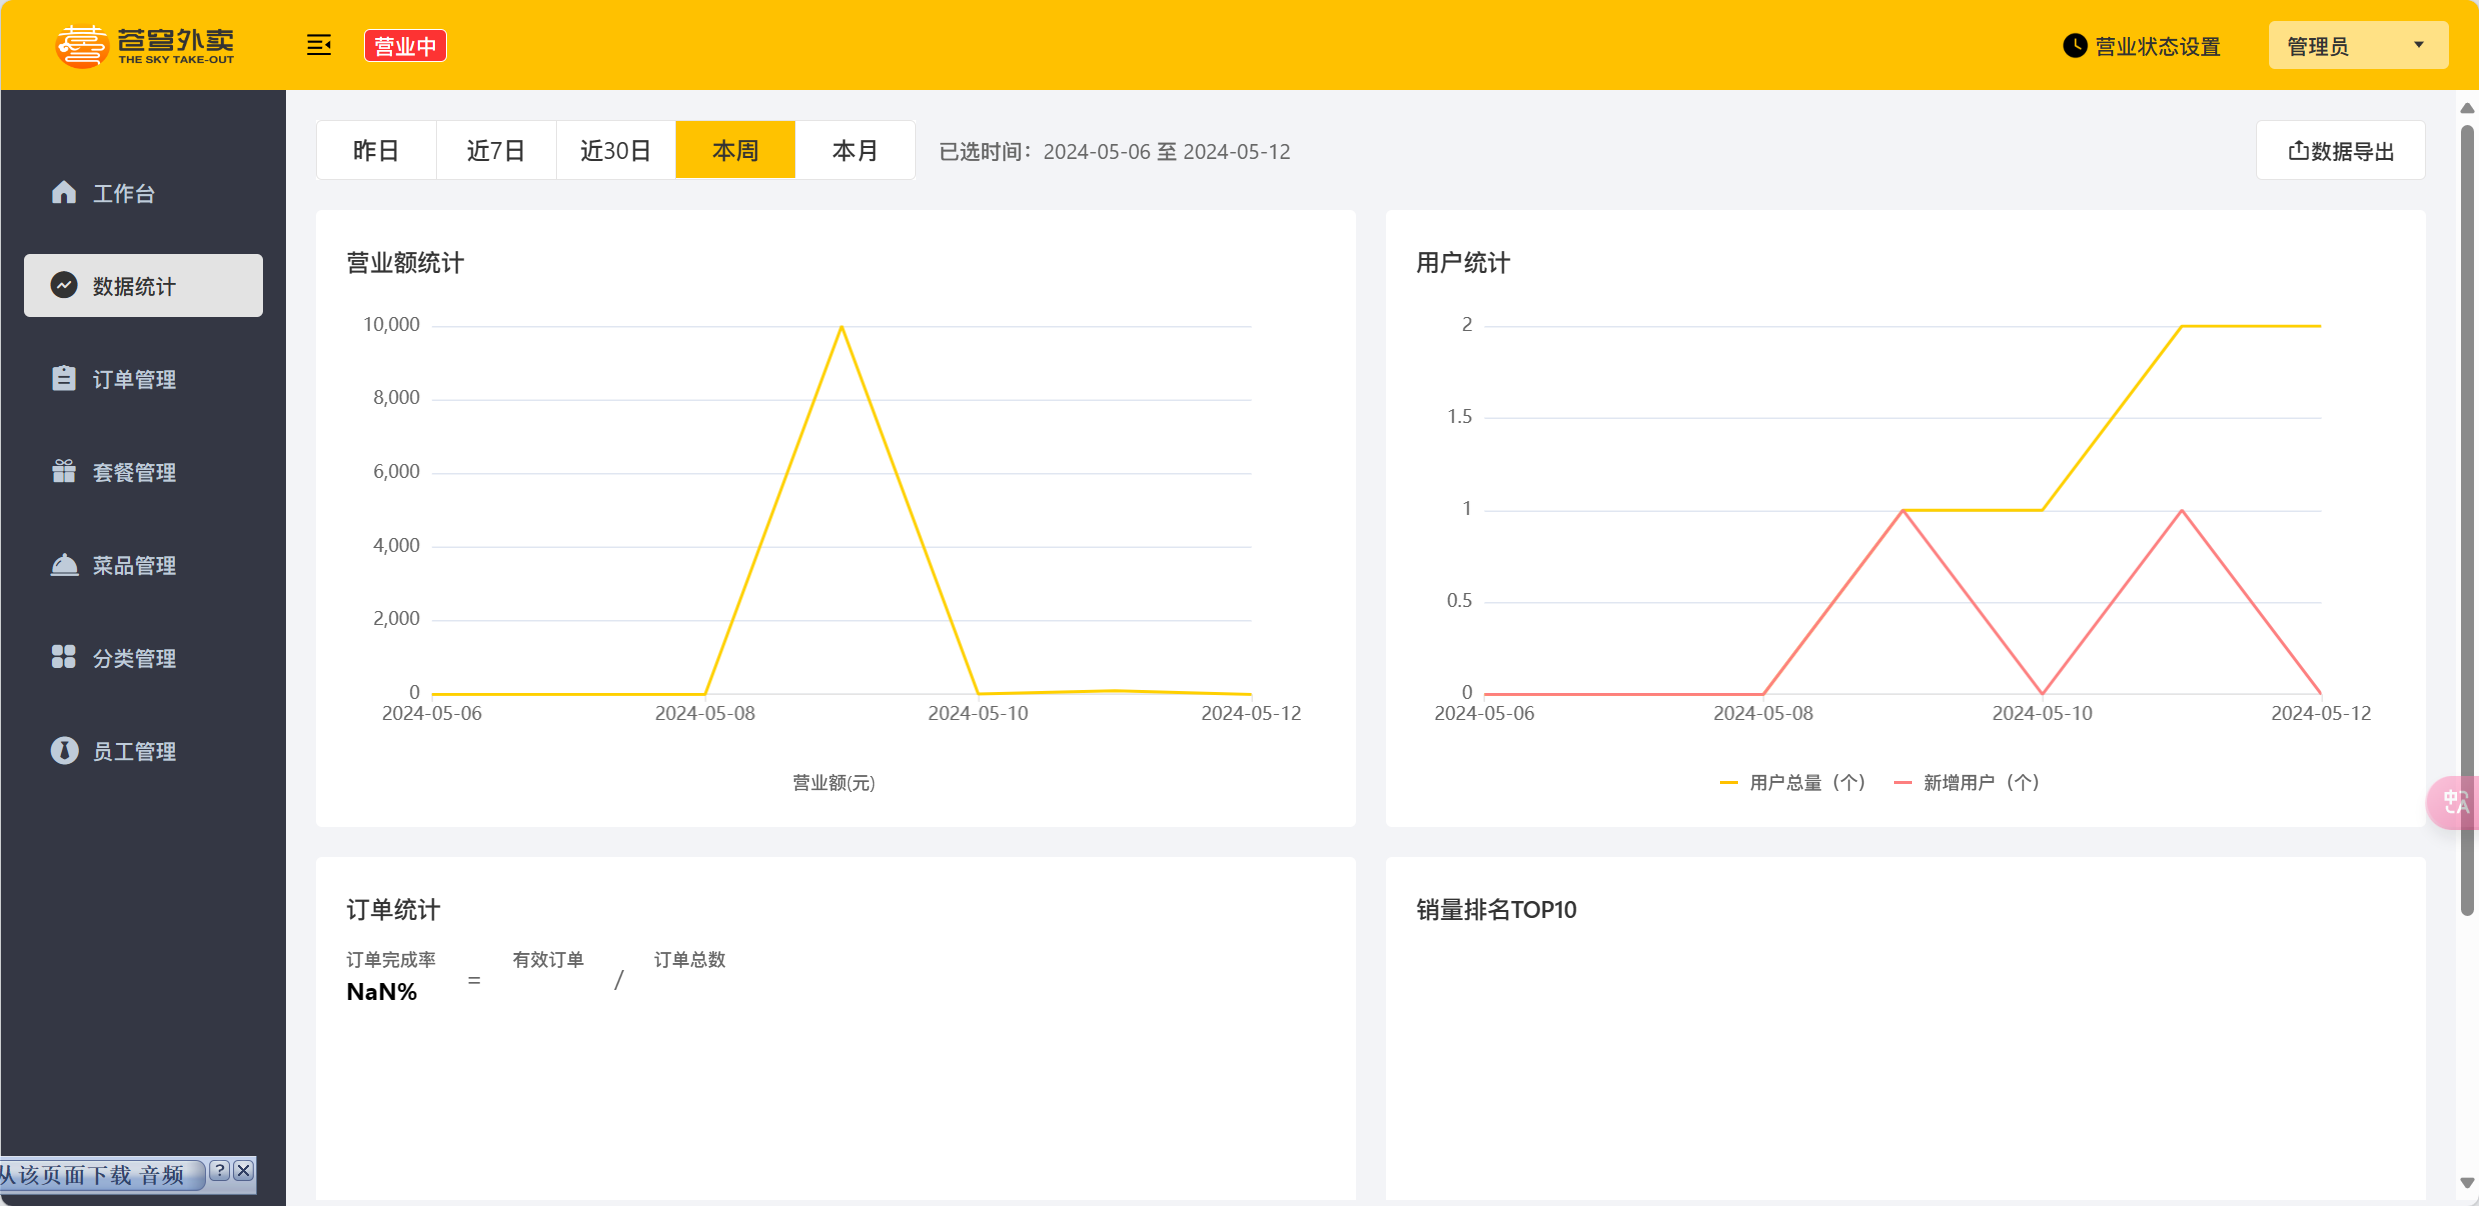Select the 近7日 time range tab
2479x1206 pixels.
pyautogui.click(x=496, y=151)
